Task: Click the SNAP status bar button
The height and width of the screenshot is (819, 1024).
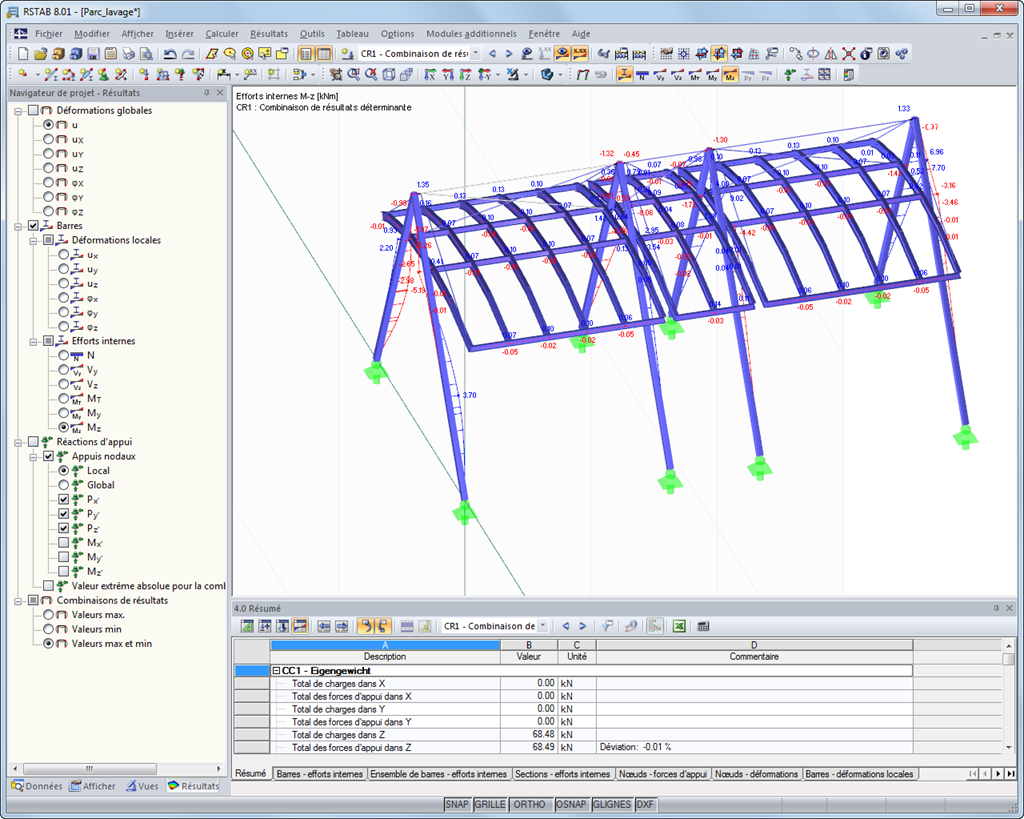Action: click(x=457, y=804)
